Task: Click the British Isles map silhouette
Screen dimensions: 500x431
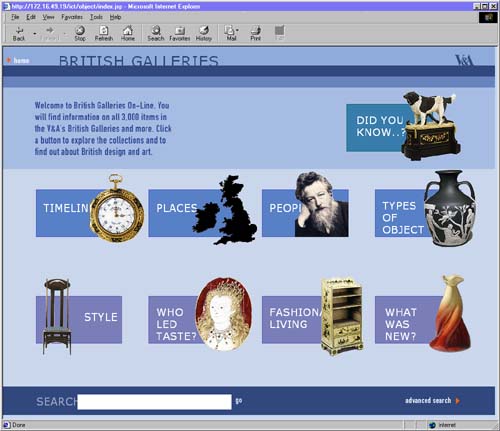Action: [225, 210]
